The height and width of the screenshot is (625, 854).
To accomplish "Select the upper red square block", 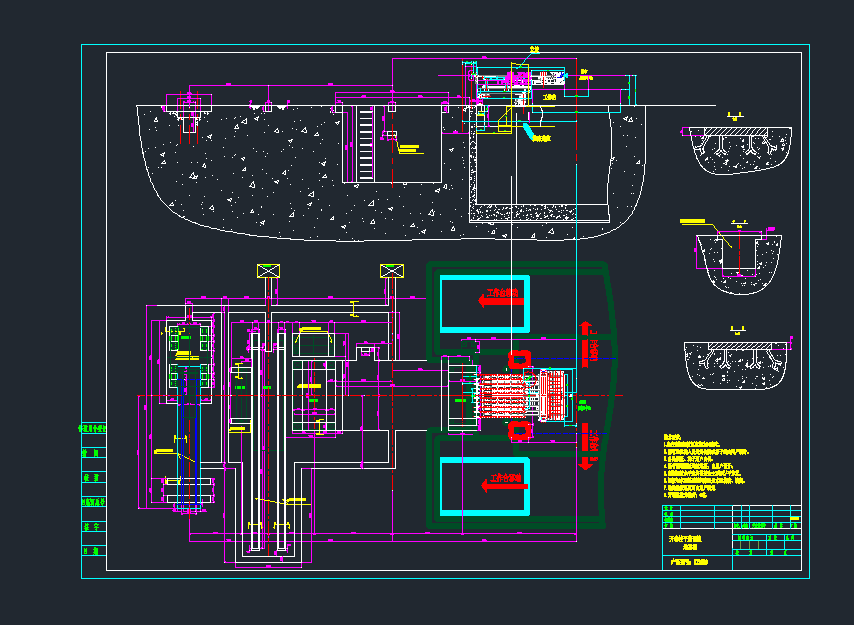I will 519,358.
